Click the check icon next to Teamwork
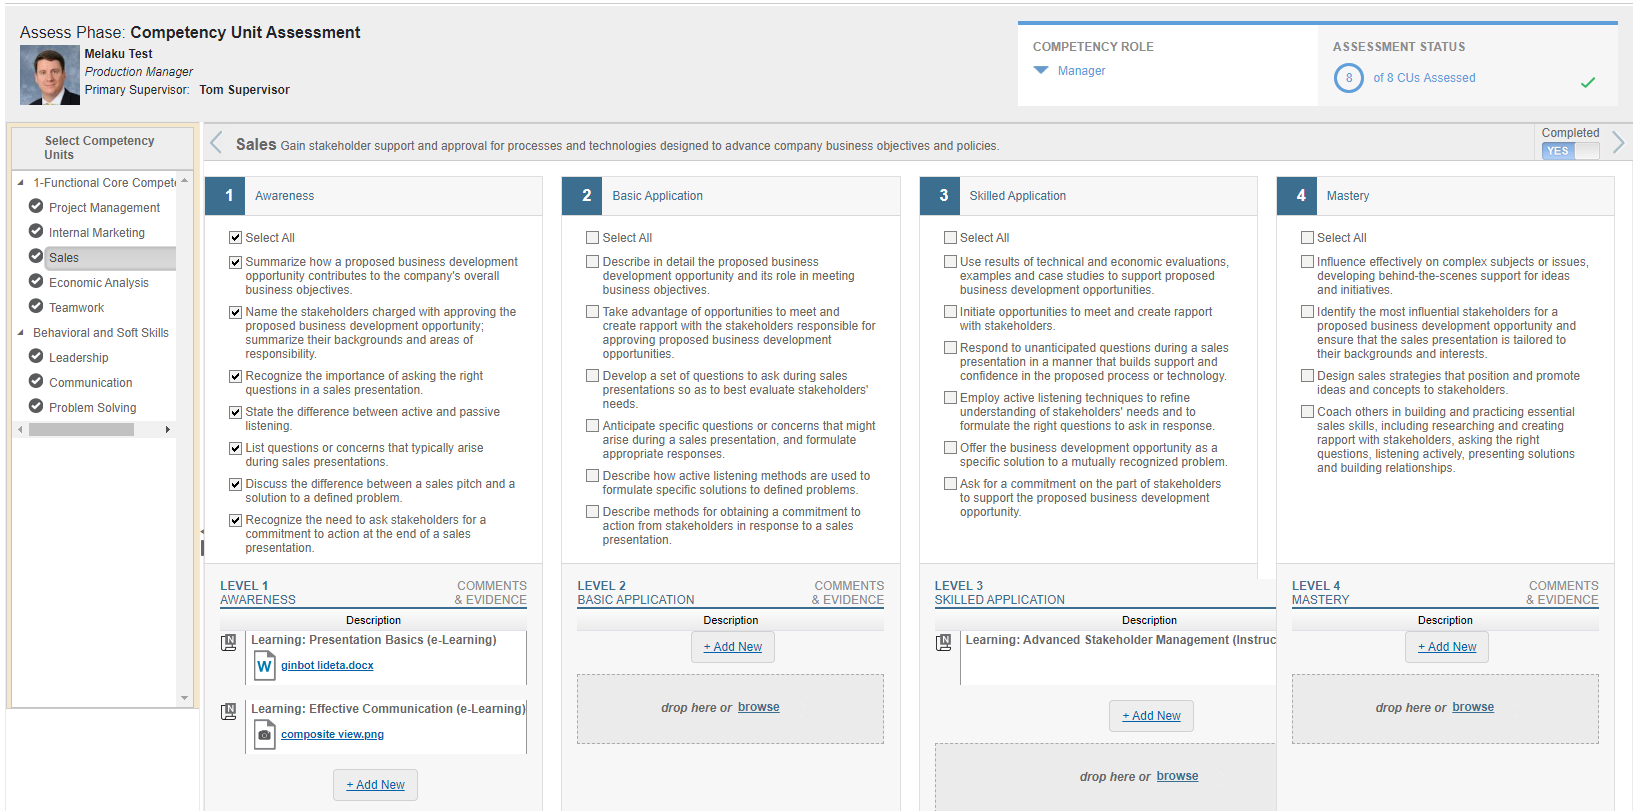 point(36,306)
